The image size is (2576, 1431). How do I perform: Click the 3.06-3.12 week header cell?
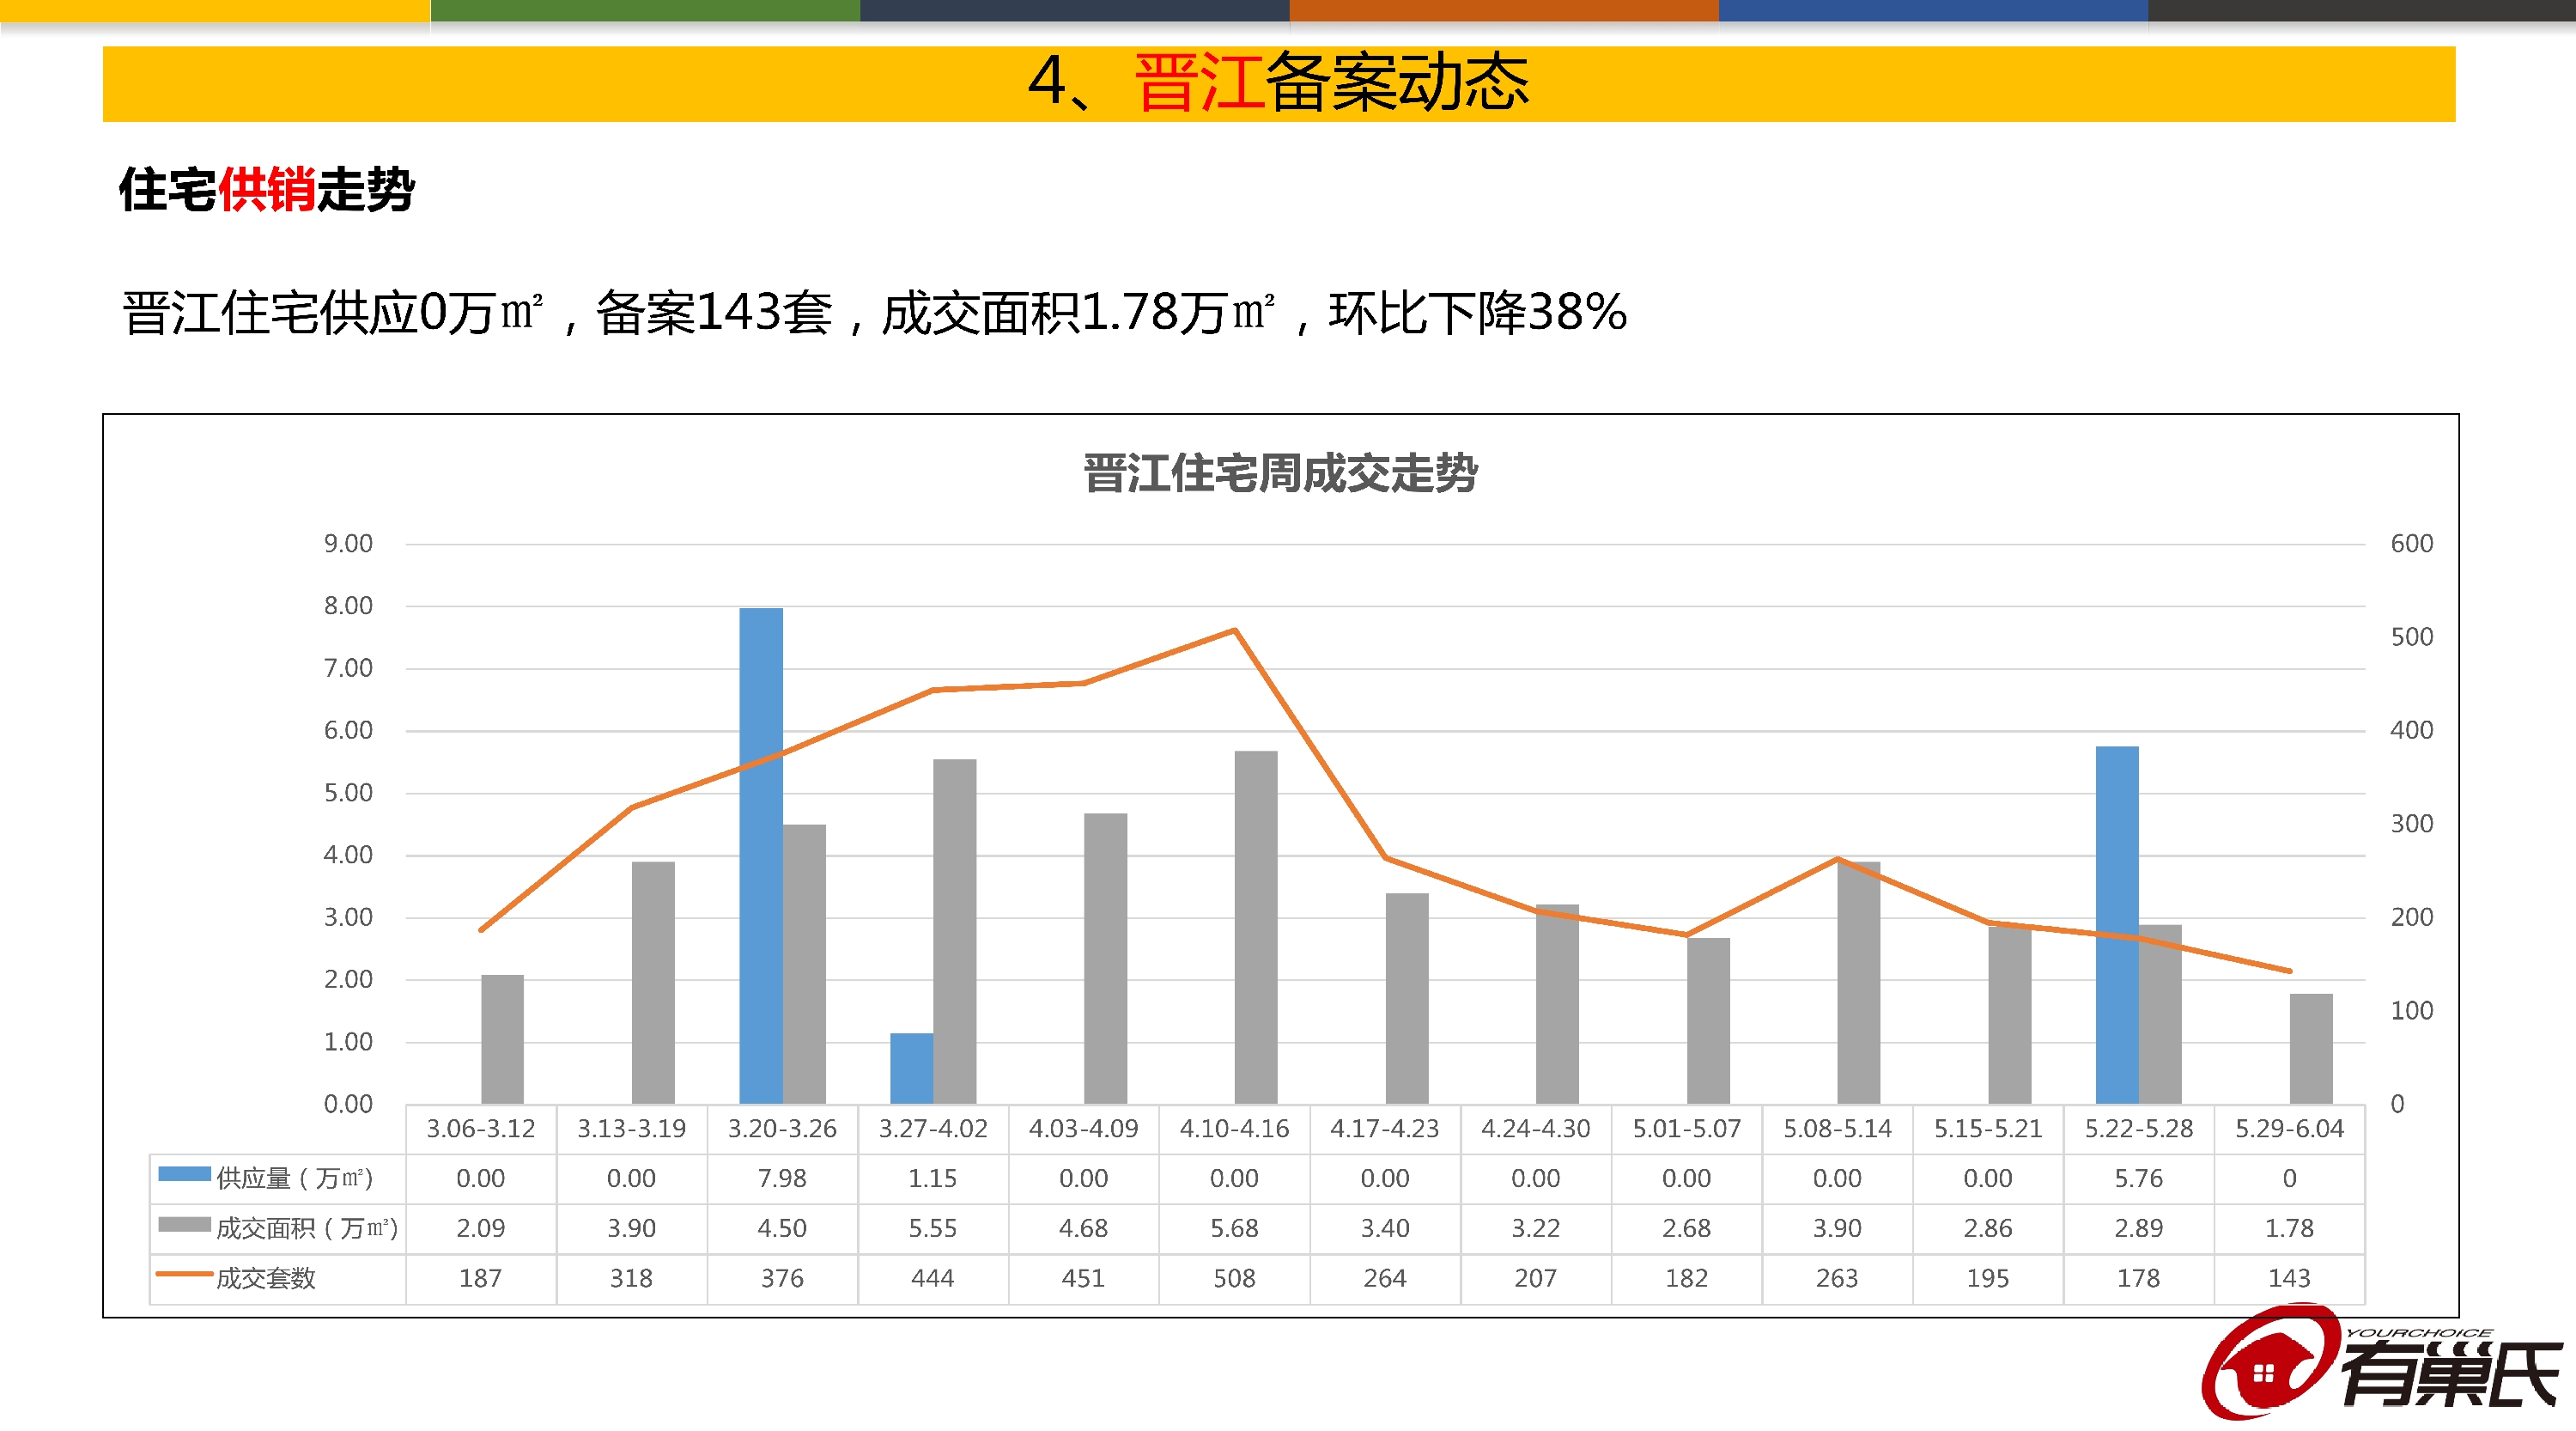click(x=481, y=1129)
